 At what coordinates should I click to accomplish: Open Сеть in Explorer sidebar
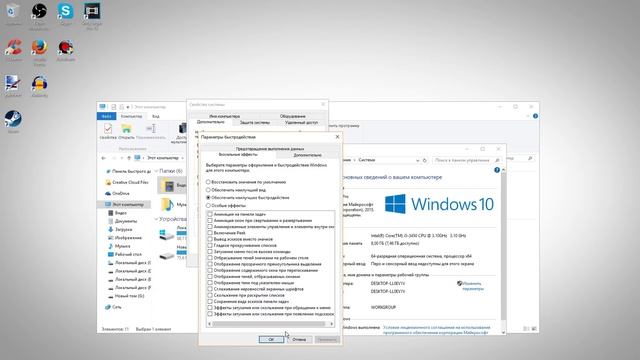point(113,307)
